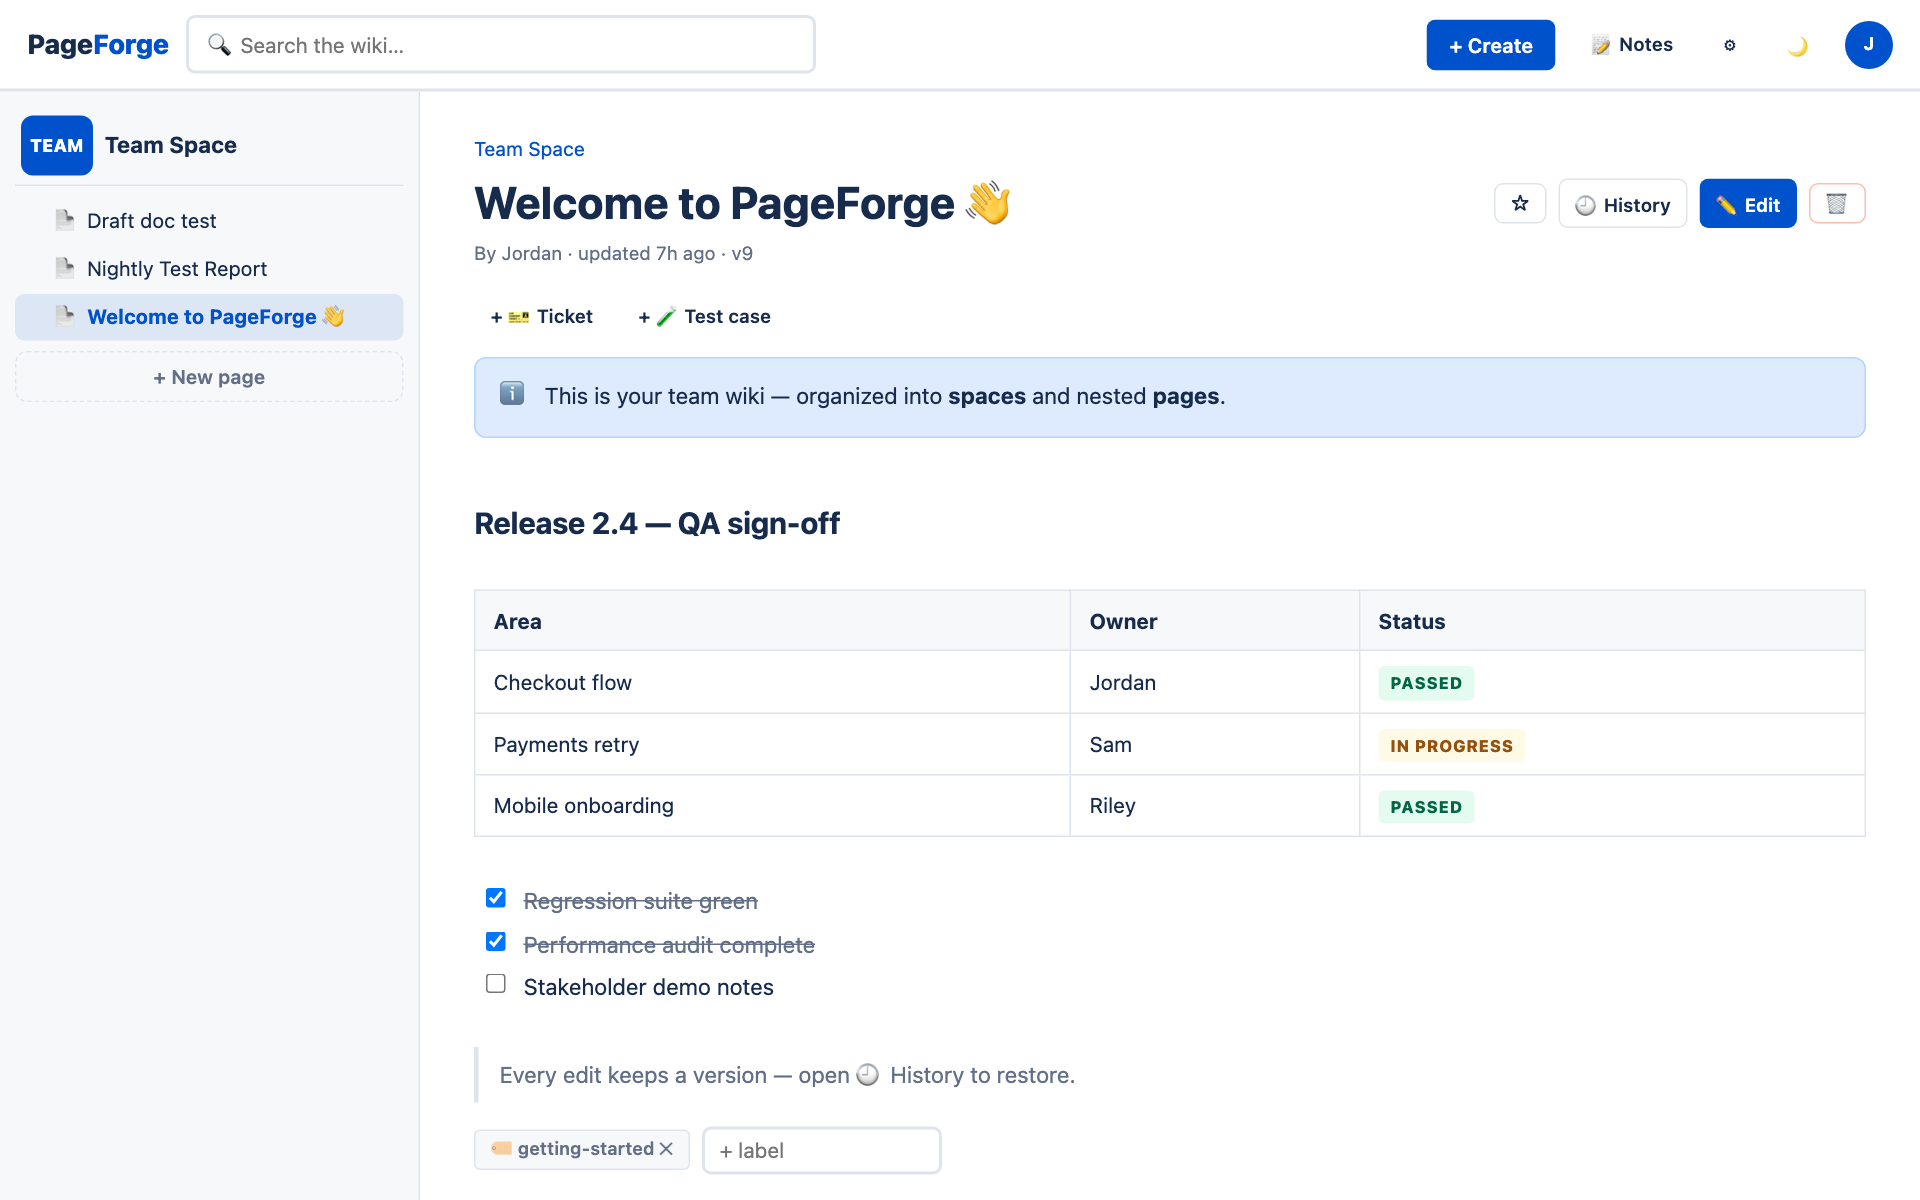Click owner Jordan cell

(1214, 683)
